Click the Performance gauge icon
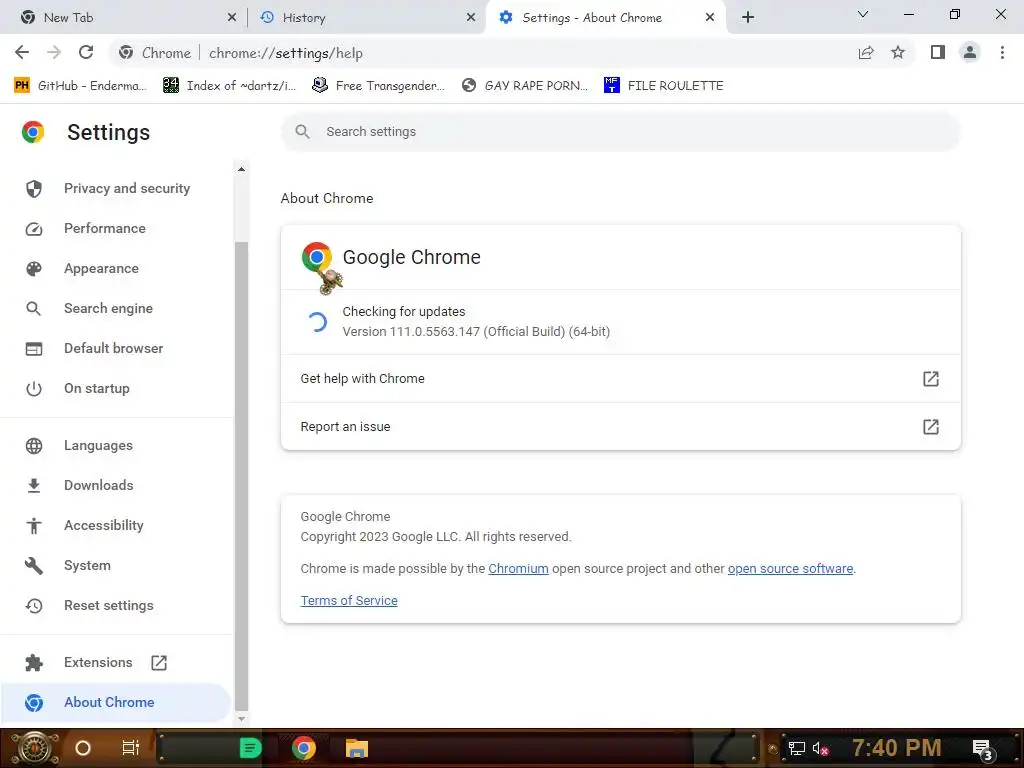The image size is (1024, 768). point(34,229)
